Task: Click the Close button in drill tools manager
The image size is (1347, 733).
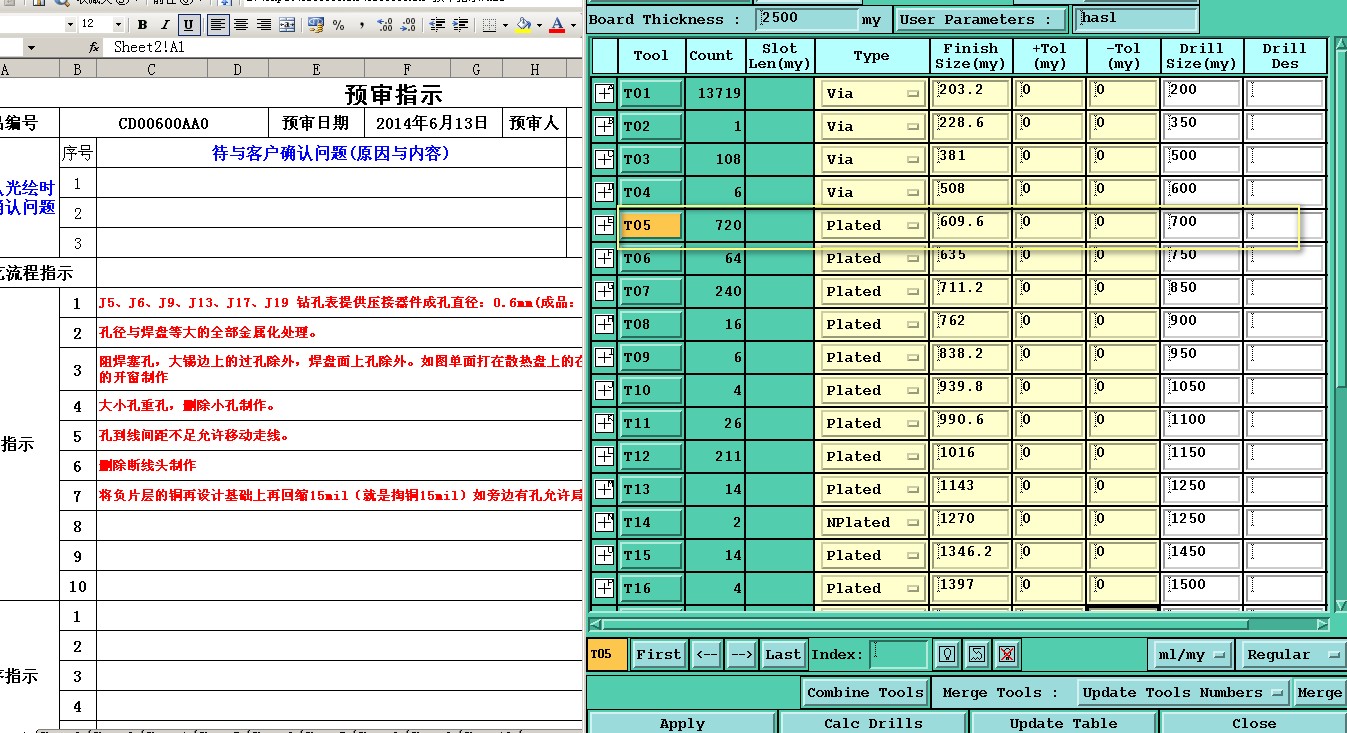Action: point(1253,722)
